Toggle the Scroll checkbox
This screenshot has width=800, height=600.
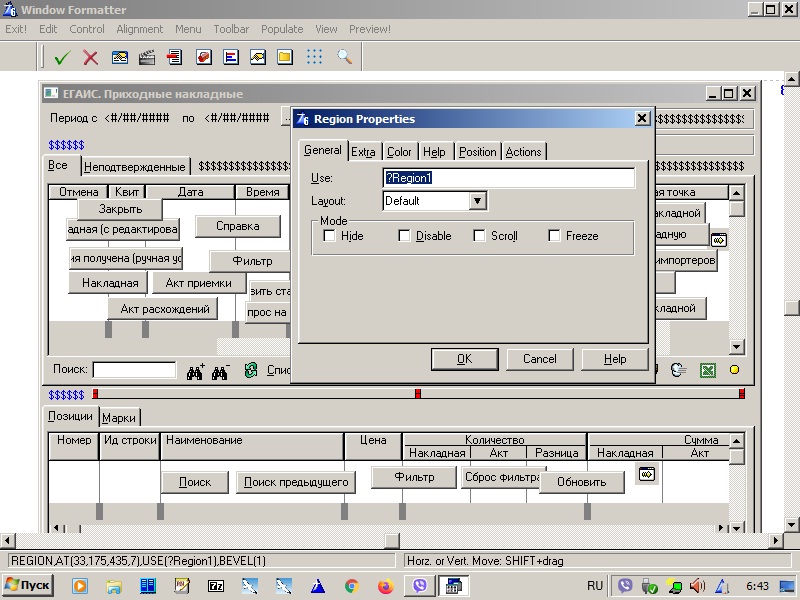[480, 236]
